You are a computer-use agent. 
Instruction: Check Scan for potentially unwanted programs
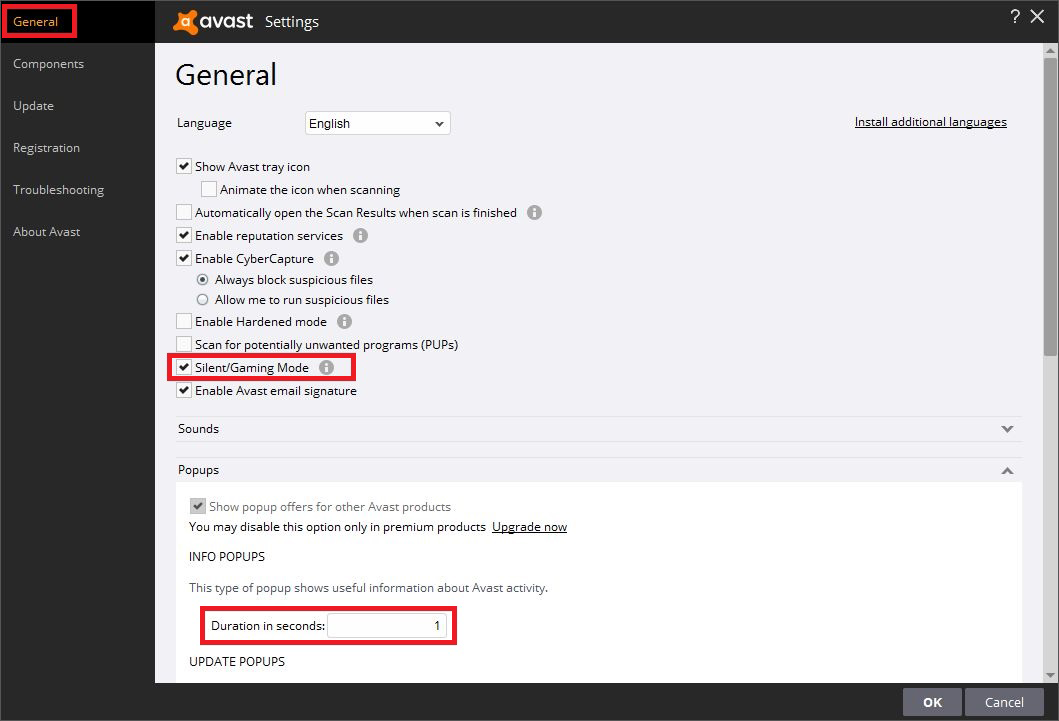(184, 344)
